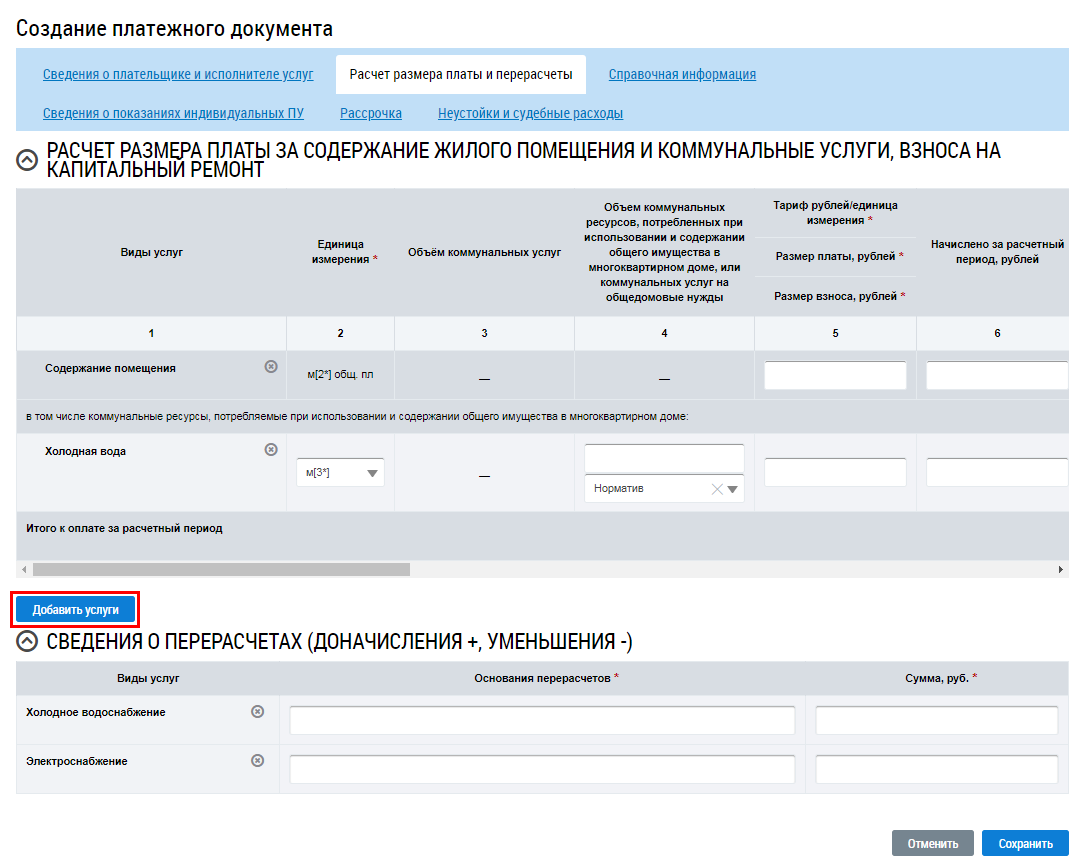Remove Холодное водоснабжение recalculation row
1079x867 pixels.
pyautogui.click(x=257, y=711)
